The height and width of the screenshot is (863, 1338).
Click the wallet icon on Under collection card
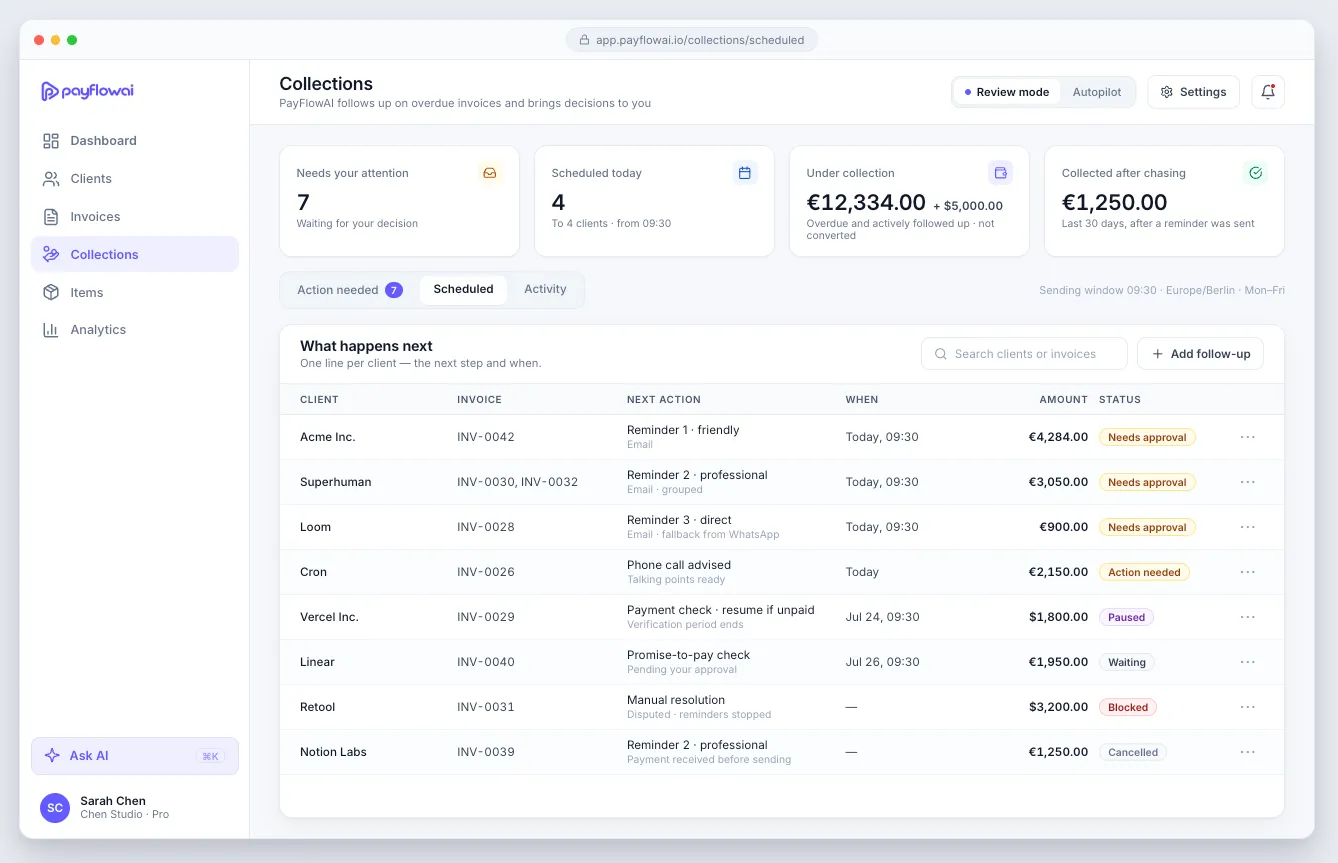point(1000,173)
